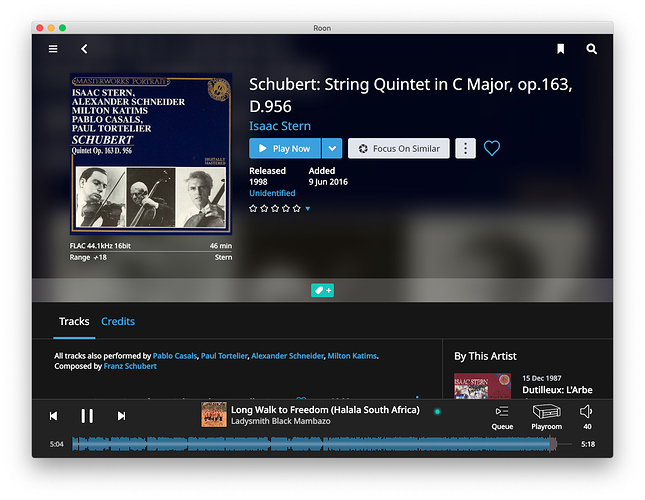The height and width of the screenshot is (500, 645).
Task: Click the 9 Jun 2016 added date
Action: [328, 182]
